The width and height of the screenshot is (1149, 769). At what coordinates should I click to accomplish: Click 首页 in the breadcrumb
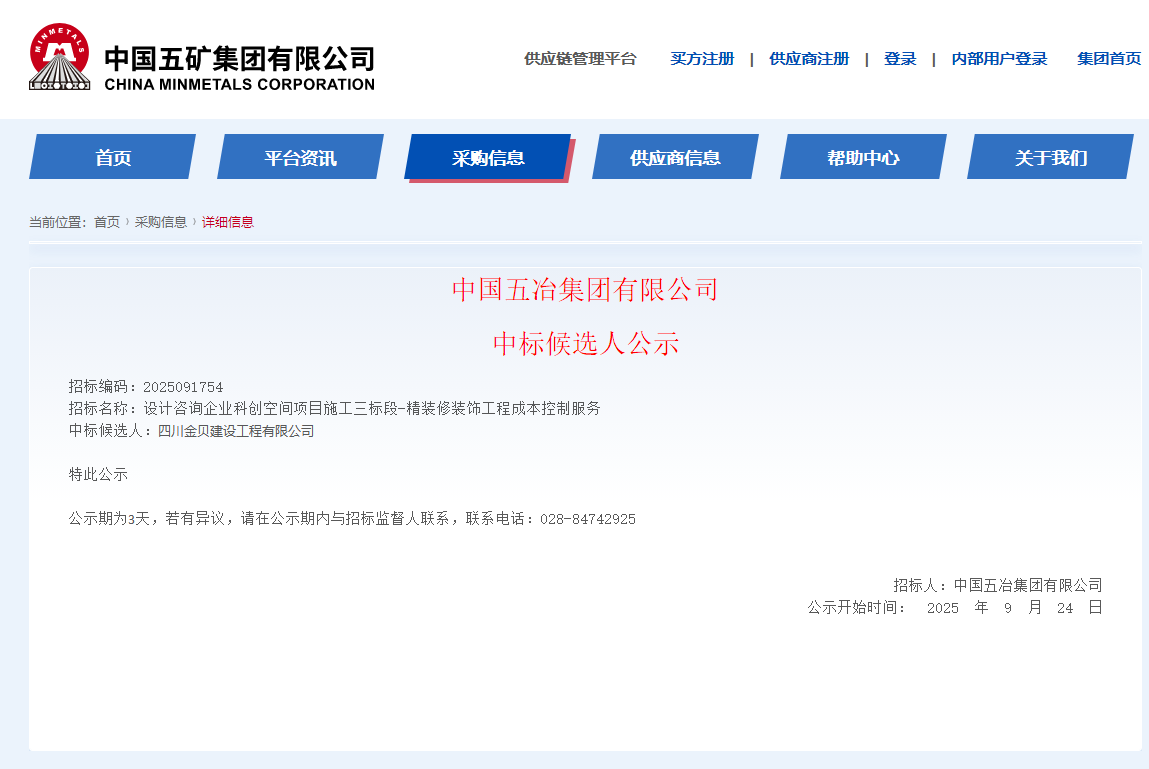pyautogui.click(x=107, y=222)
